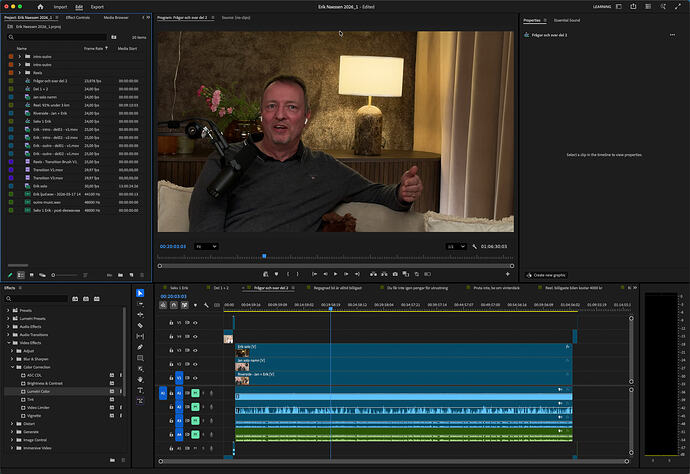
Task: Toggle mute on audio track A1
Action: [195, 393]
